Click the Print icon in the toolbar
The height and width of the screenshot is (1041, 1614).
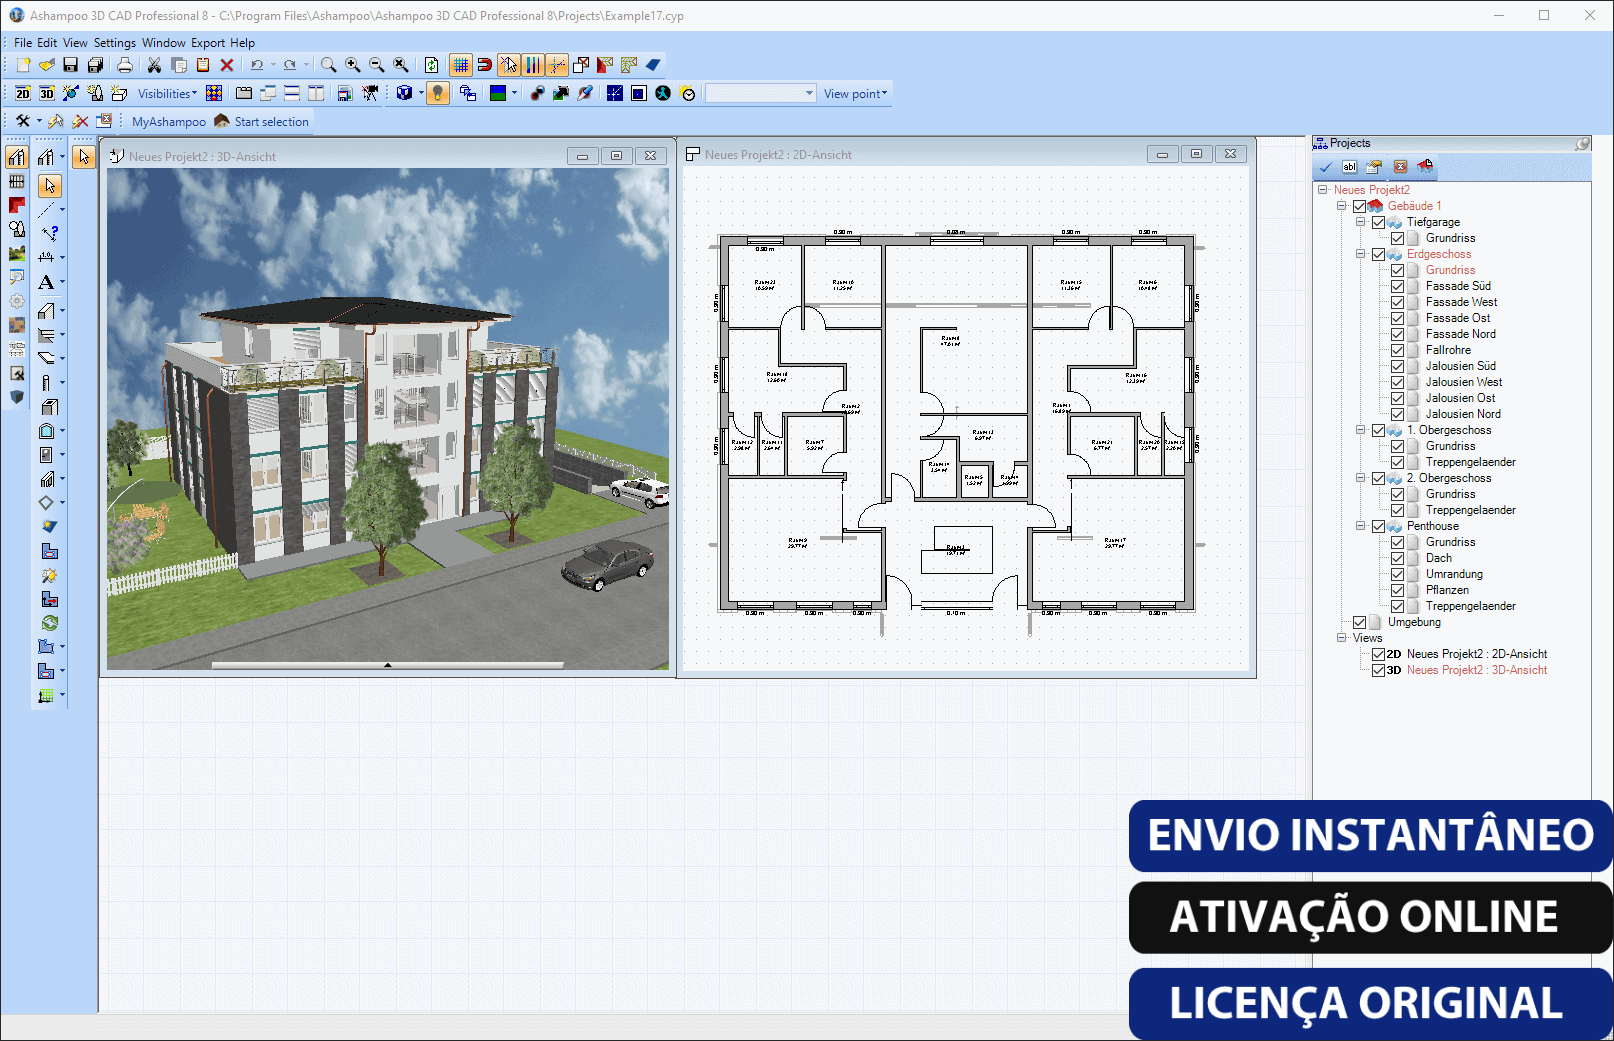[125, 65]
